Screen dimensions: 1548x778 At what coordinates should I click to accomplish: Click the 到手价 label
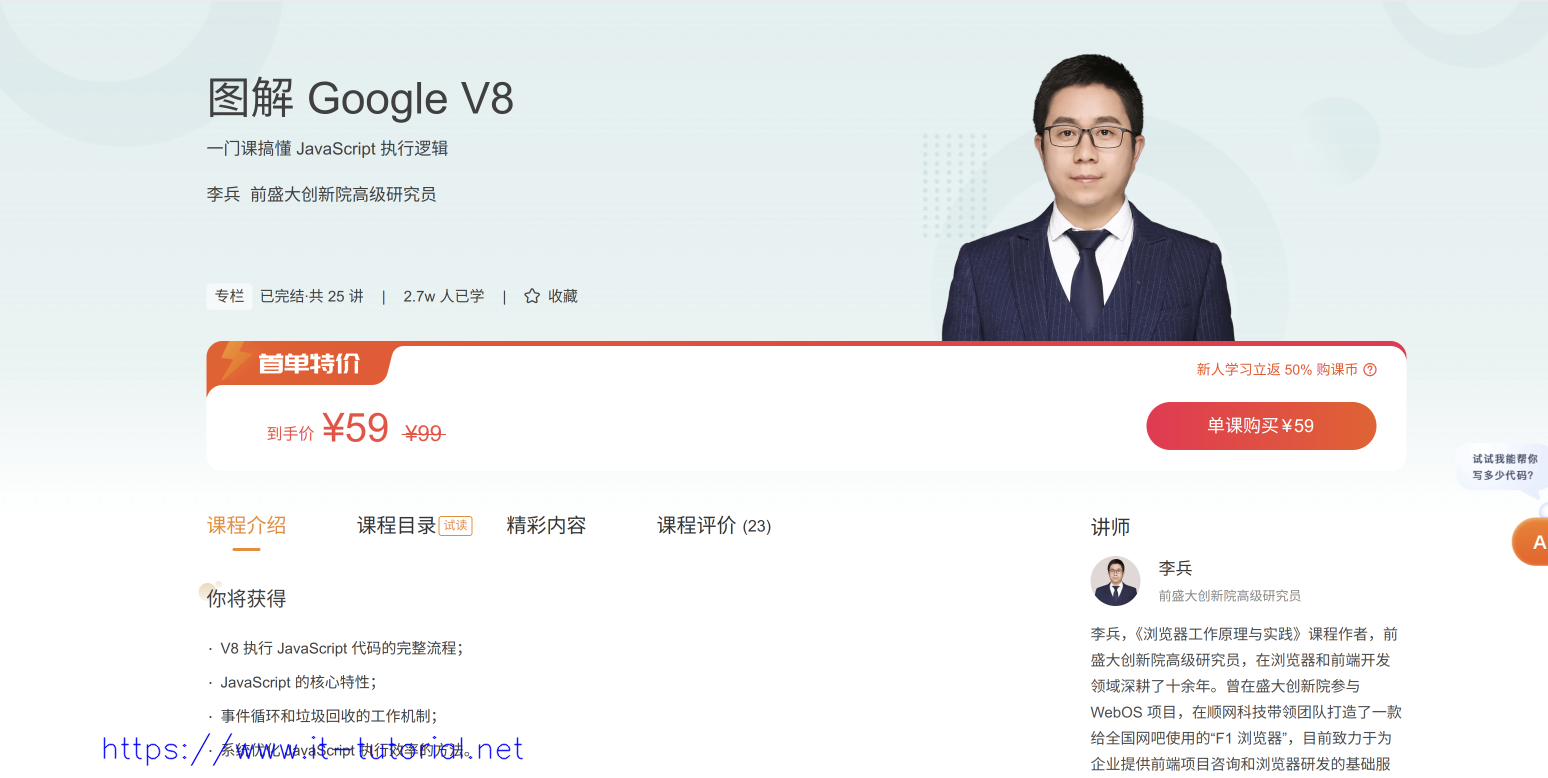(x=290, y=433)
